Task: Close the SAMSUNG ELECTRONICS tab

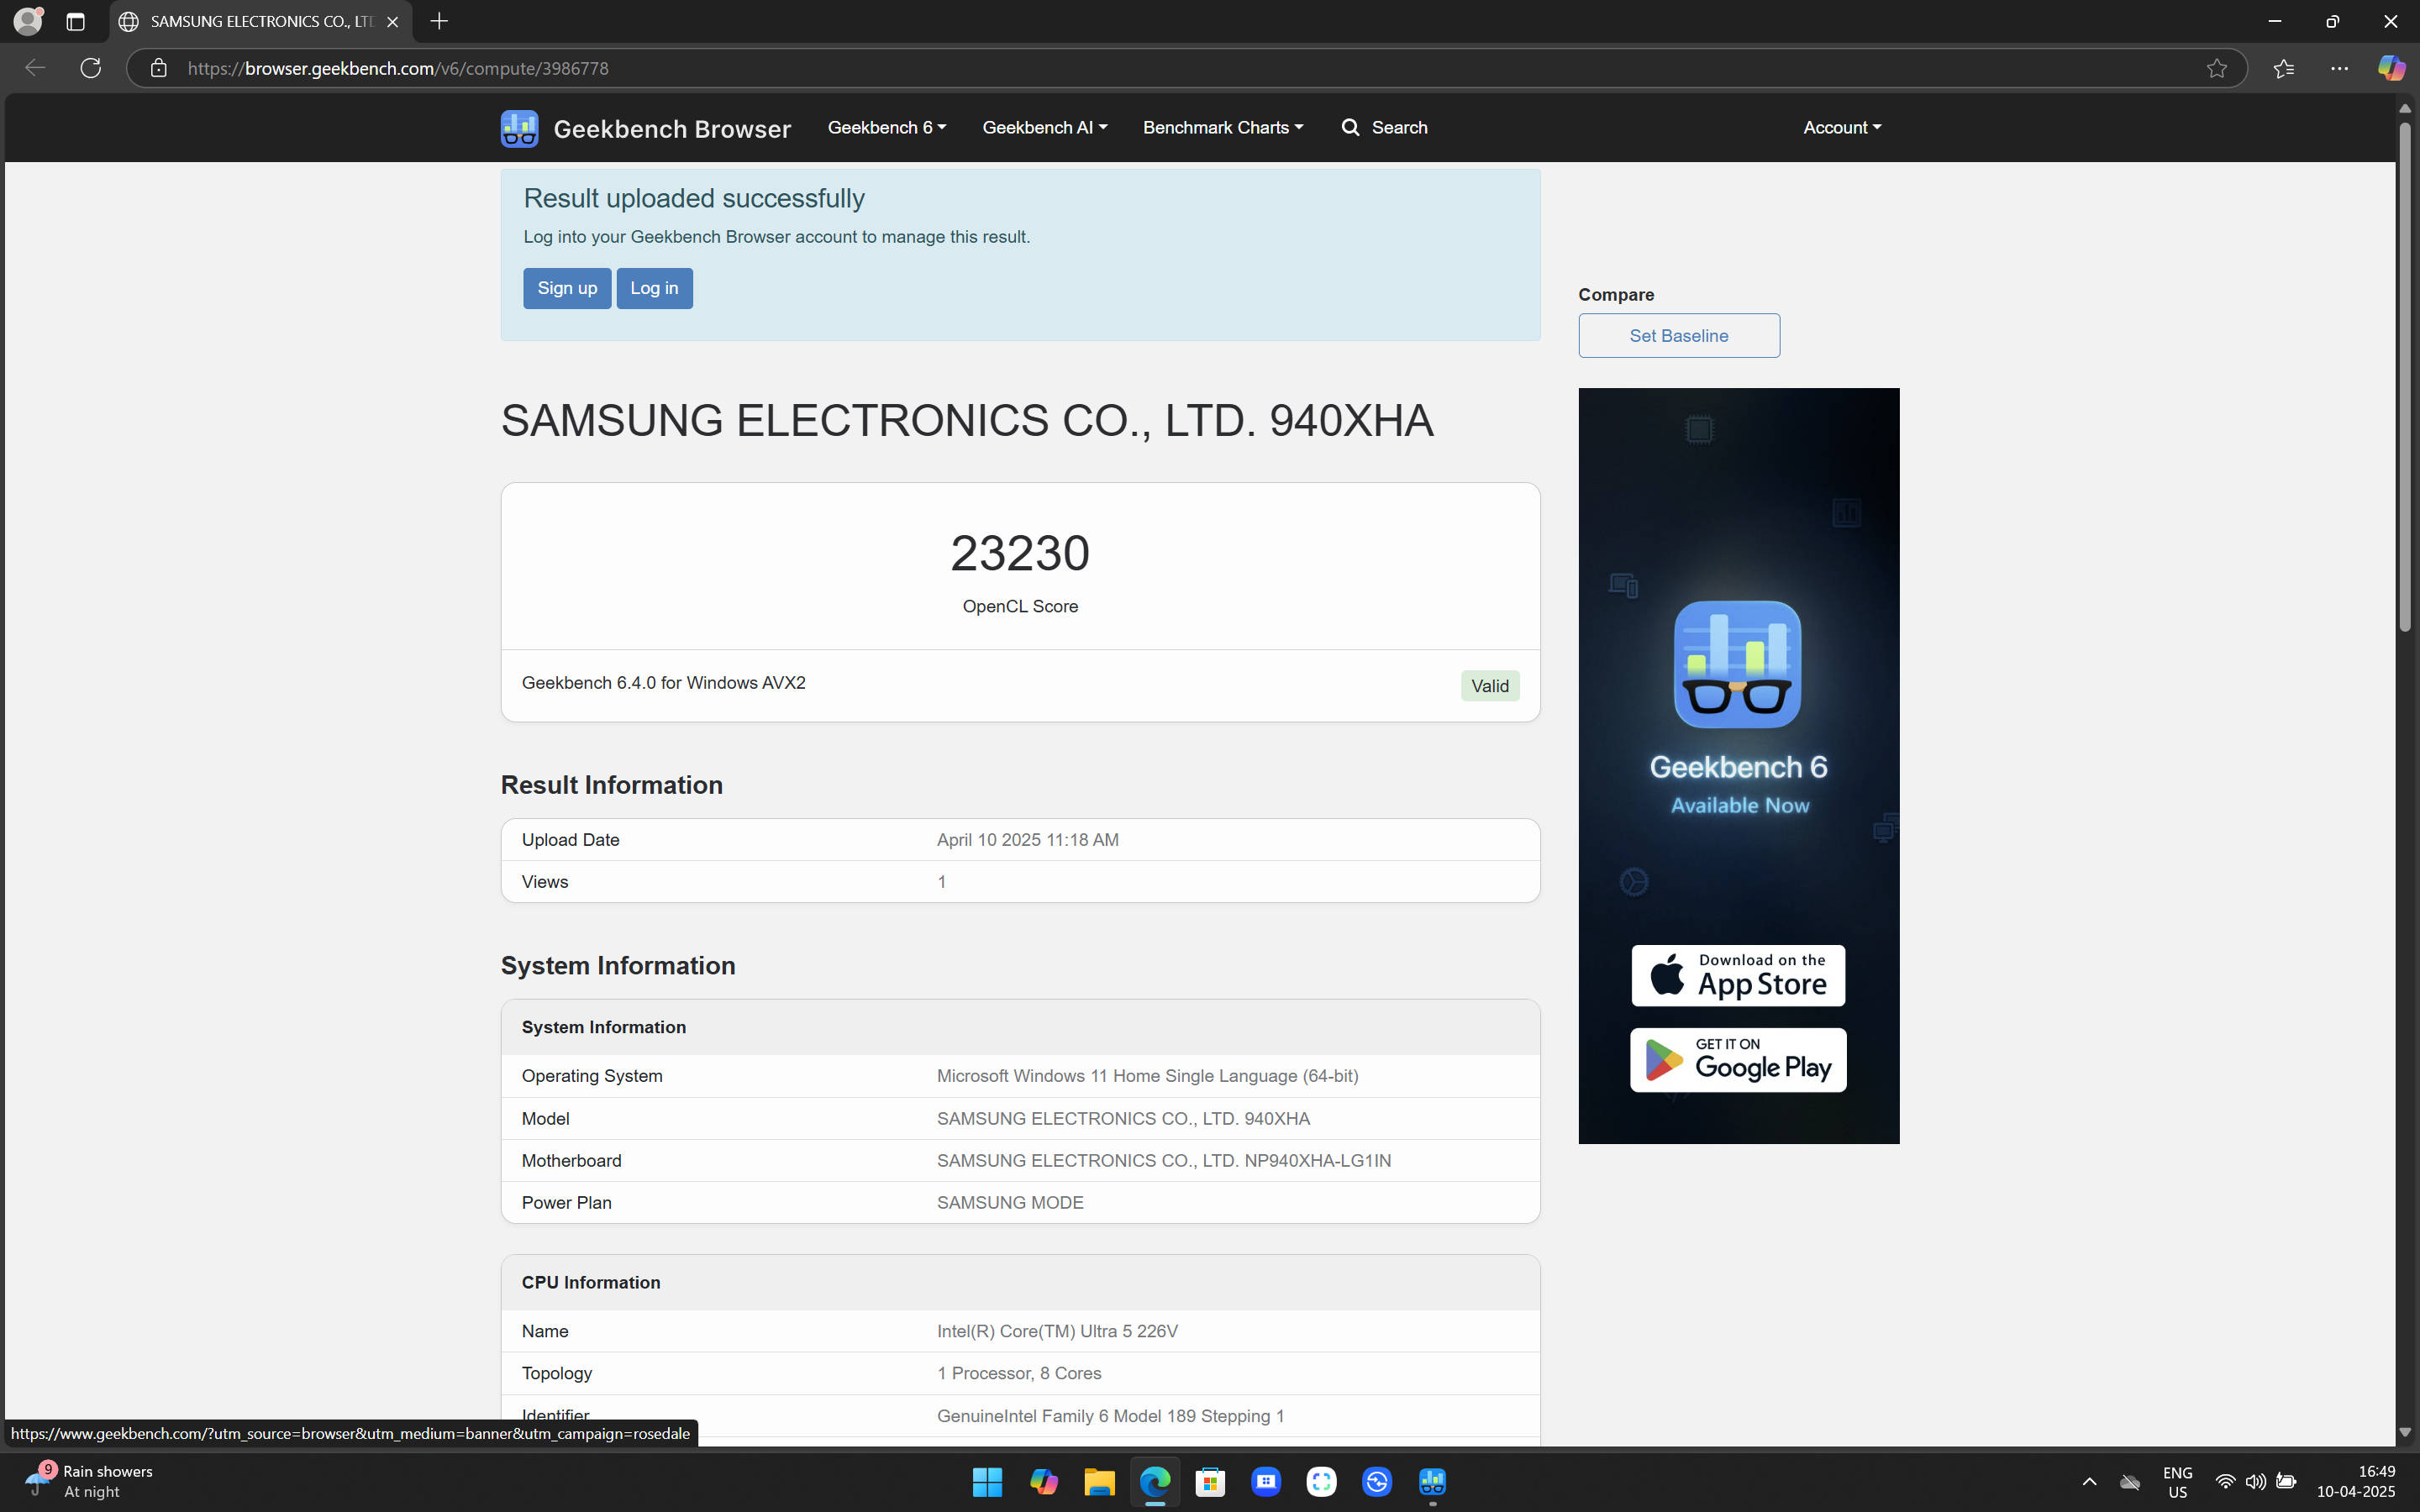Action: [393, 21]
